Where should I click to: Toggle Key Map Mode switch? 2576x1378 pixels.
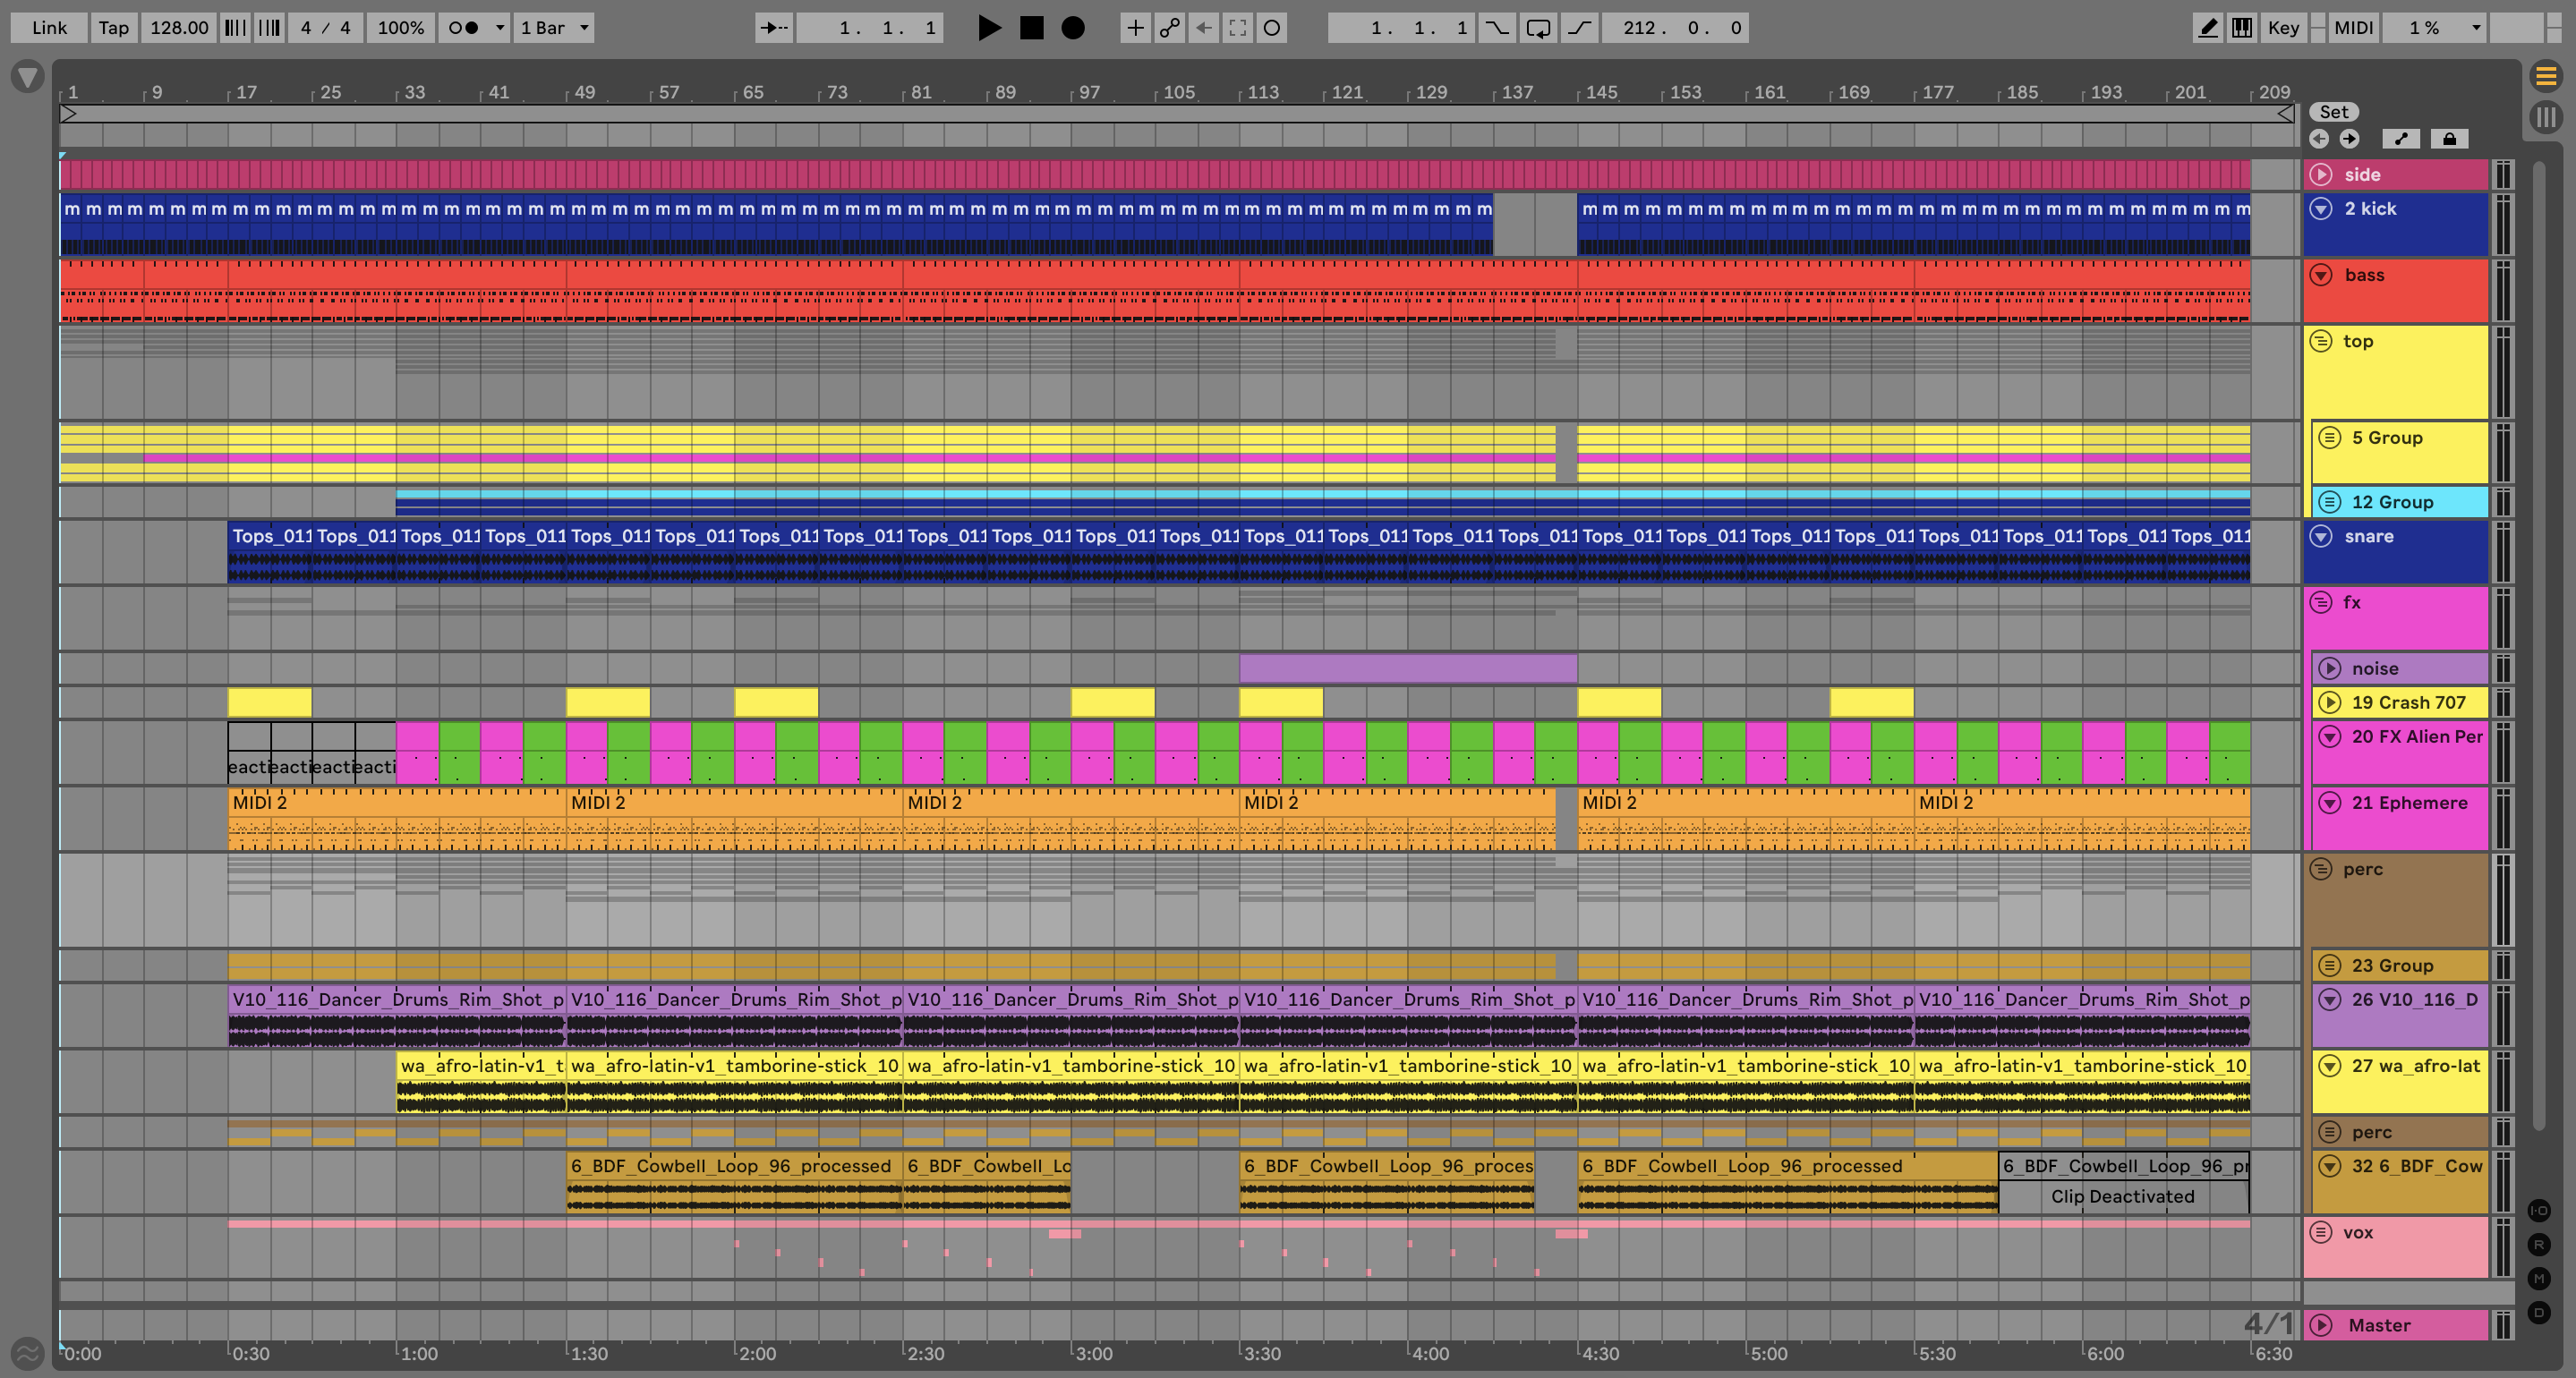click(2283, 28)
